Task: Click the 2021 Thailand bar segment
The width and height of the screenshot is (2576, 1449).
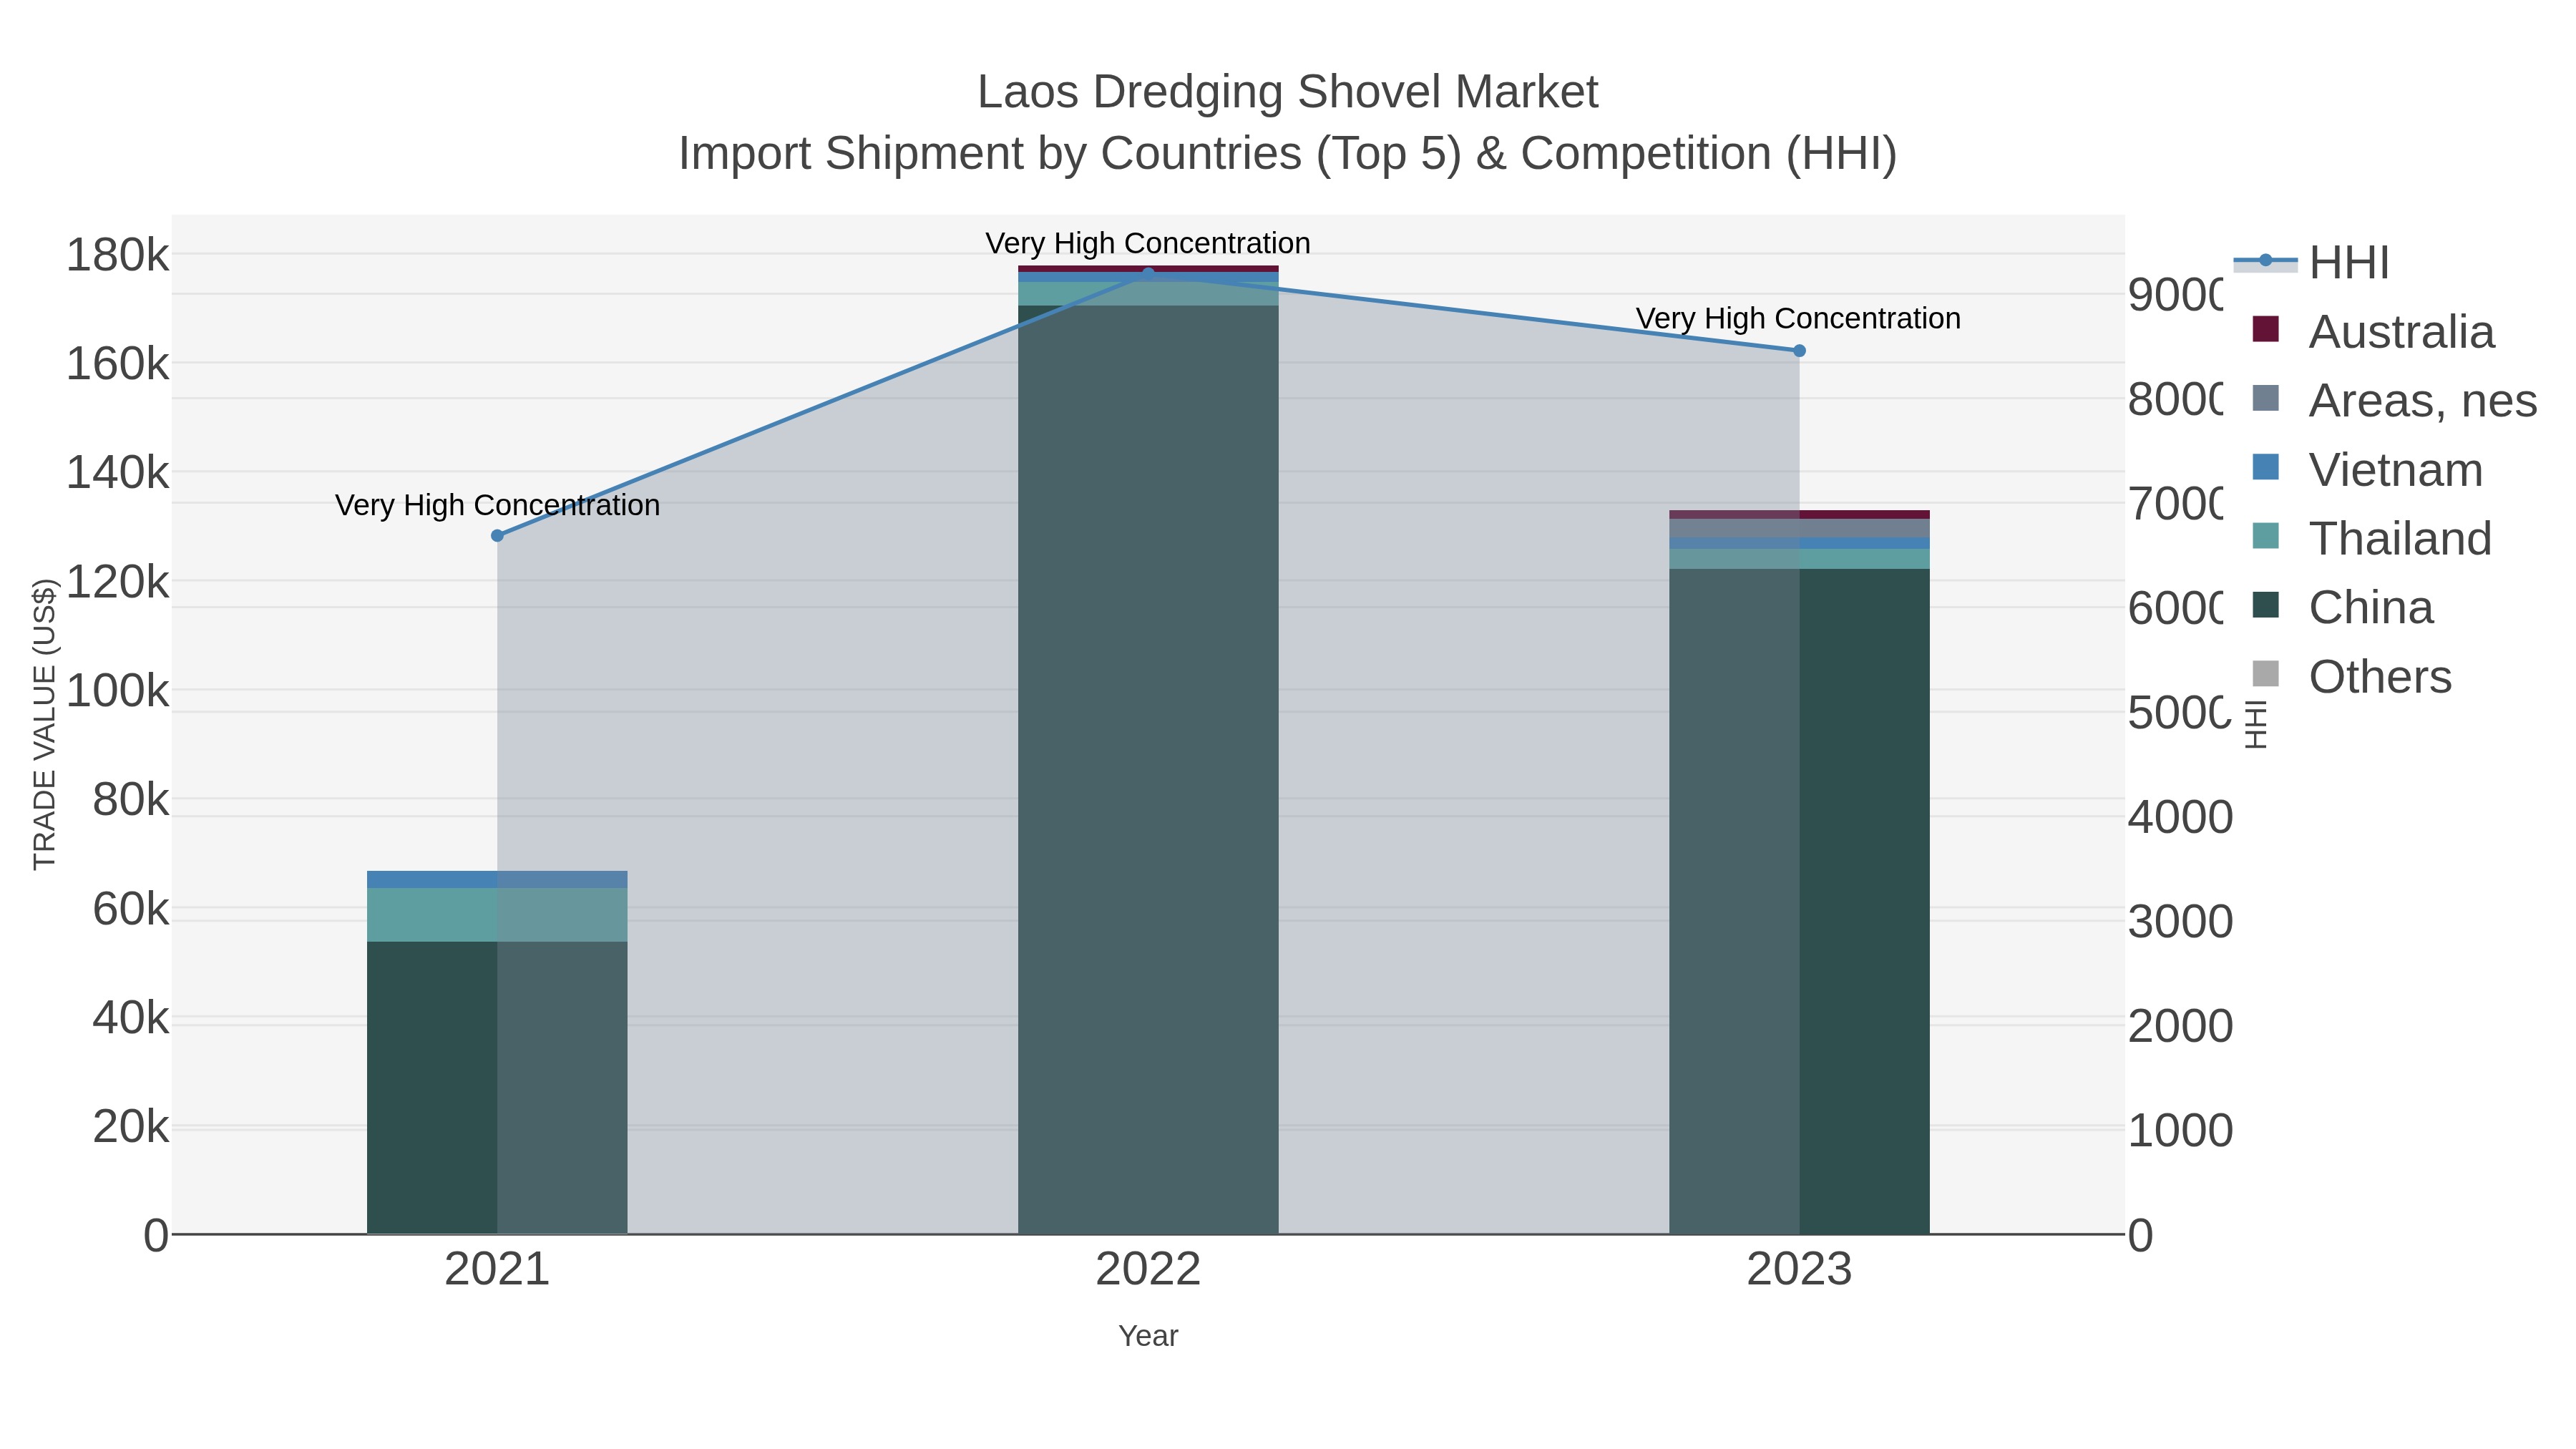Action: pos(497,915)
